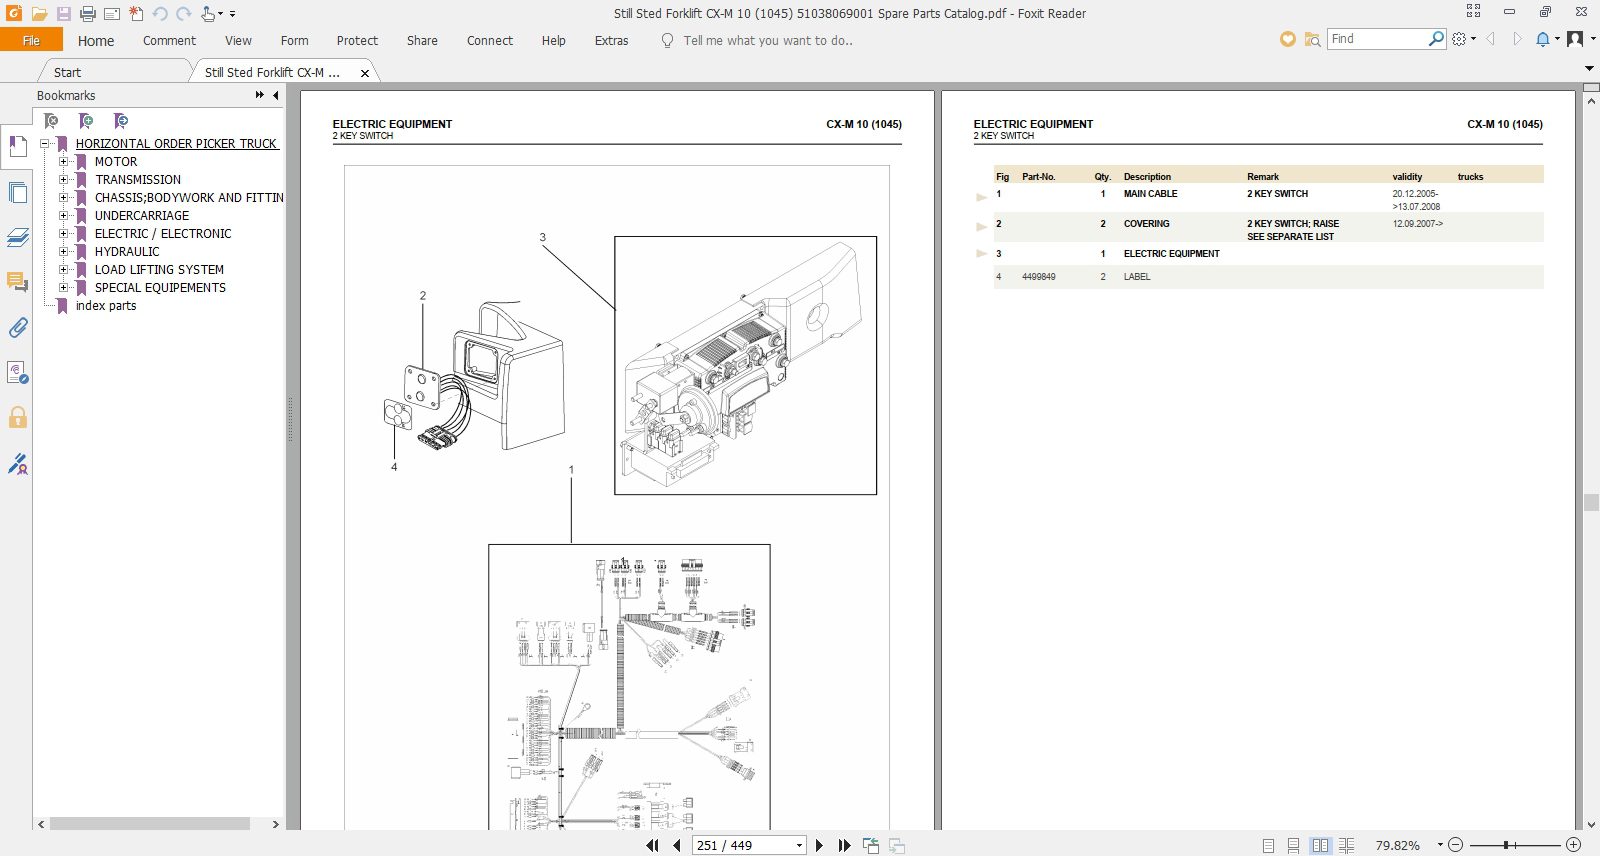Collapse HORIZONTAL ORDER PICKER TRUCK bookmark
The height and width of the screenshot is (856, 1600).
click(45, 144)
